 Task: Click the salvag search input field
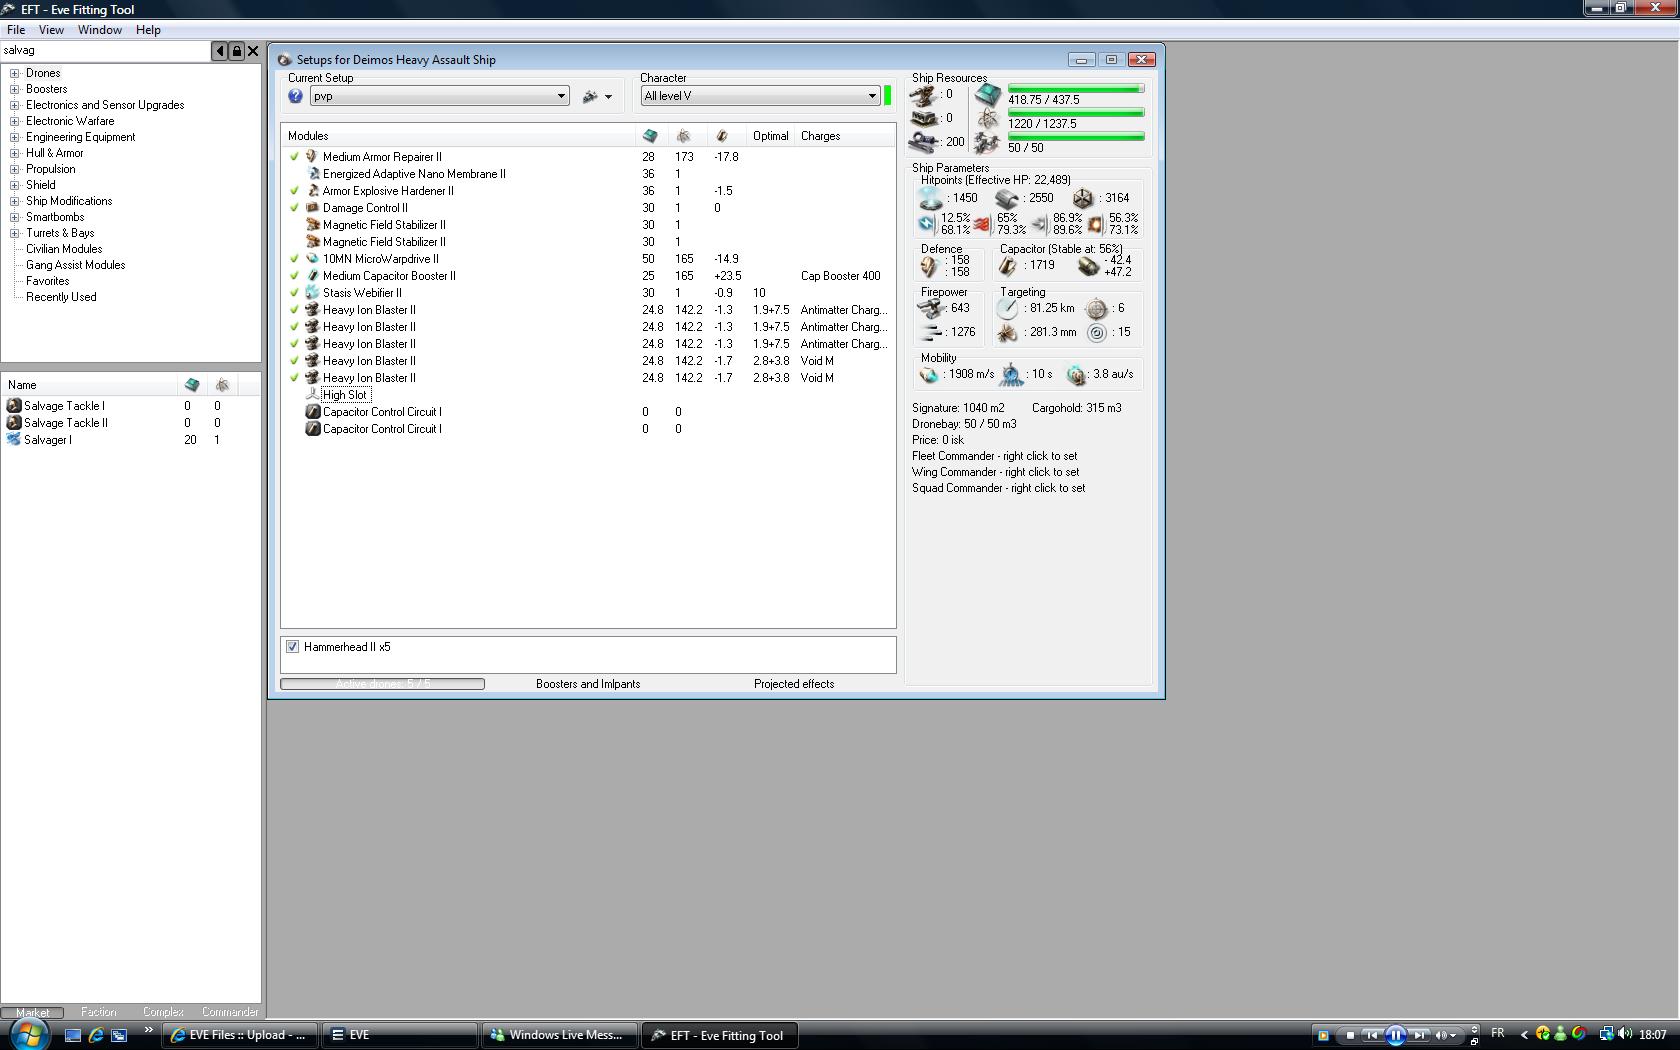[x=105, y=51]
